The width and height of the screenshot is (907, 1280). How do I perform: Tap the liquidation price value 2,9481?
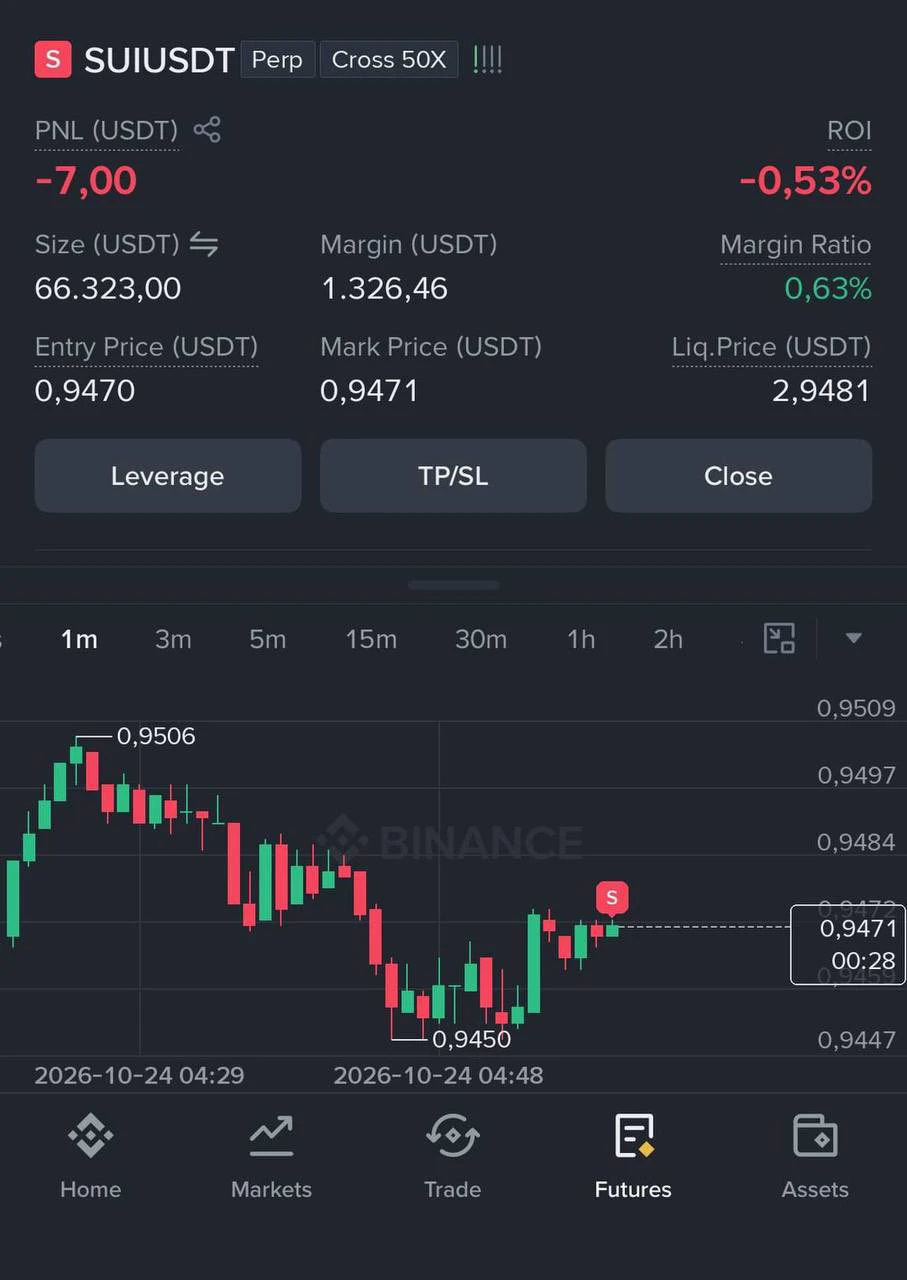(821, 391)
